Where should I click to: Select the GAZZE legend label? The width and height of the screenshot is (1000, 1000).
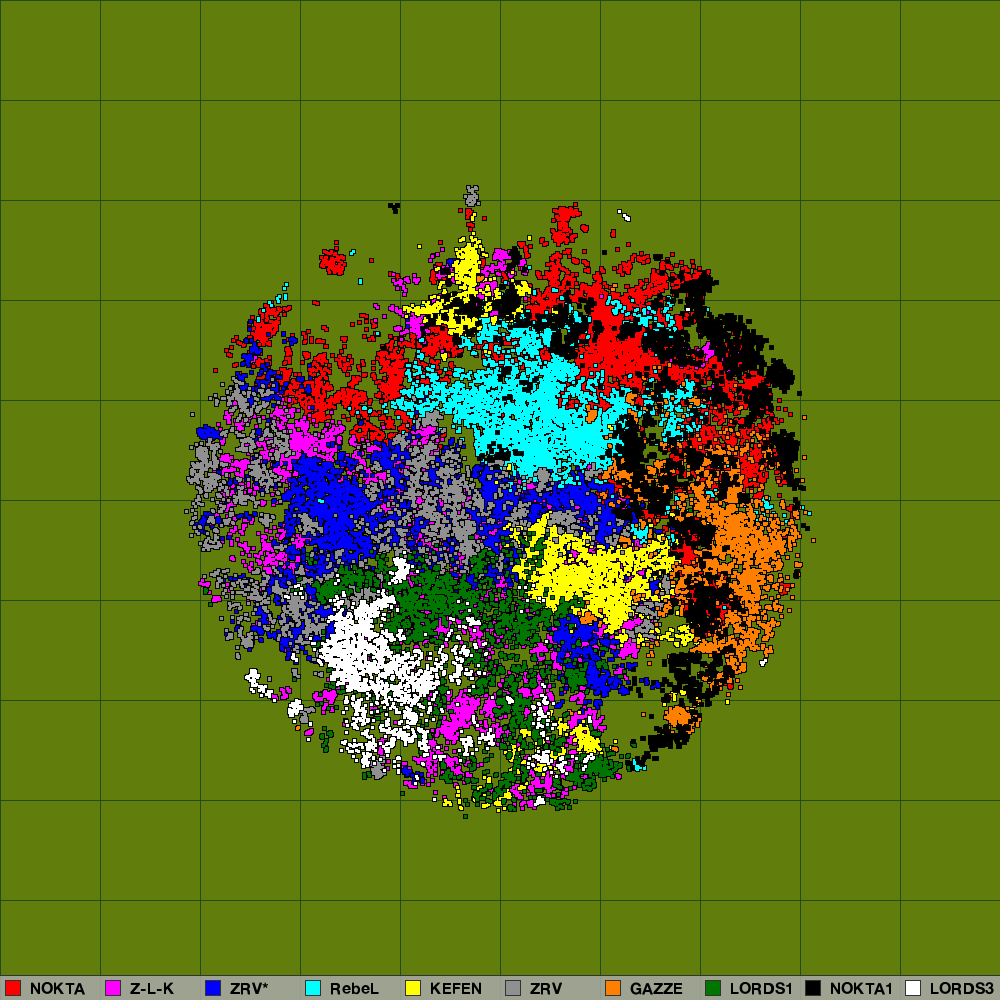[x=656, y=989]
